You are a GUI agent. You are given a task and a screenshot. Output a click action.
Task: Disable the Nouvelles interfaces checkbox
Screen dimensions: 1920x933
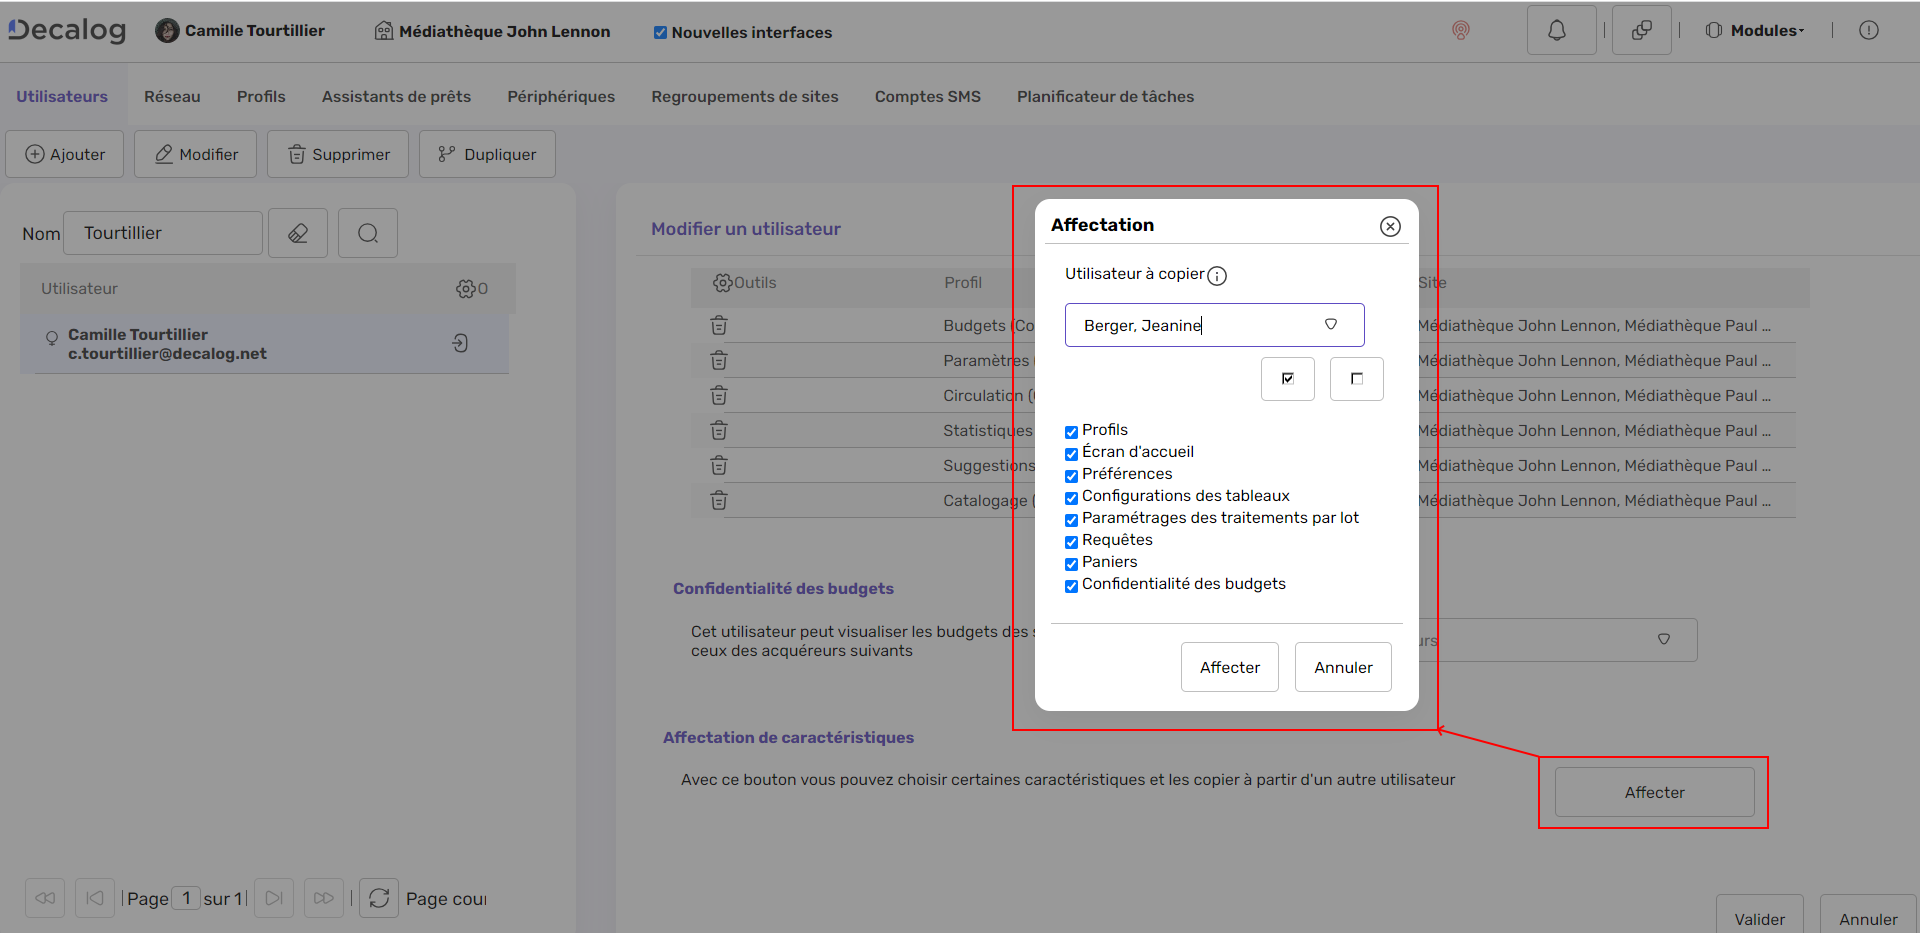660,31
